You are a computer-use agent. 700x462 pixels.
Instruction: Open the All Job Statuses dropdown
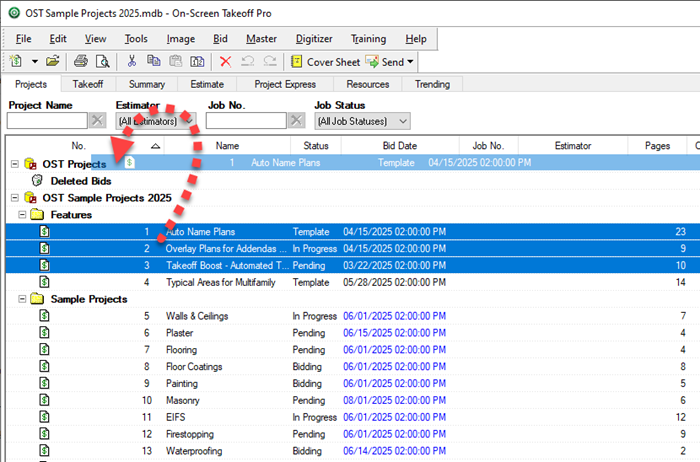pos(362,121)
